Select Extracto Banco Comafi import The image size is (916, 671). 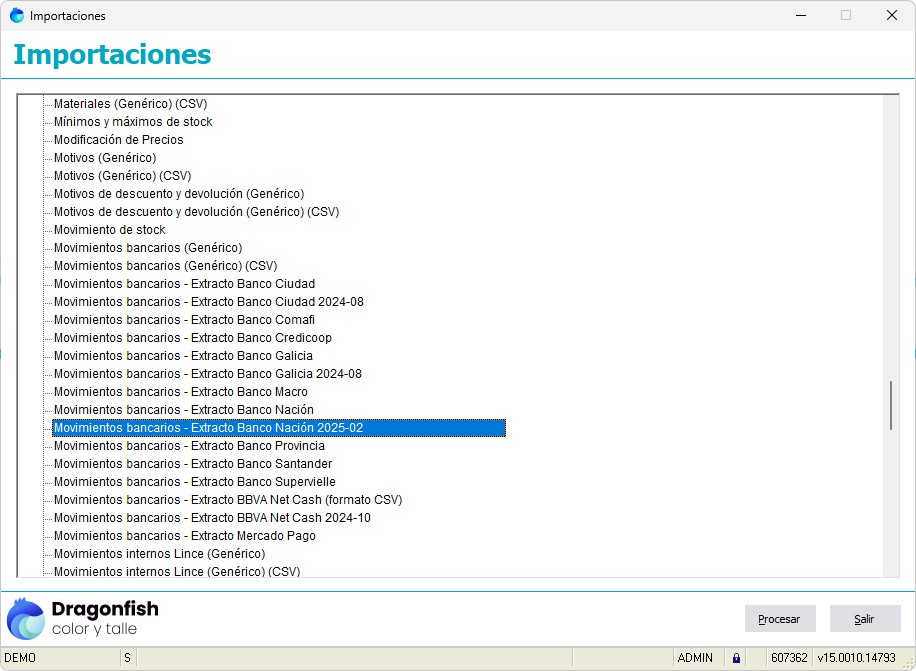coord(184,320)
